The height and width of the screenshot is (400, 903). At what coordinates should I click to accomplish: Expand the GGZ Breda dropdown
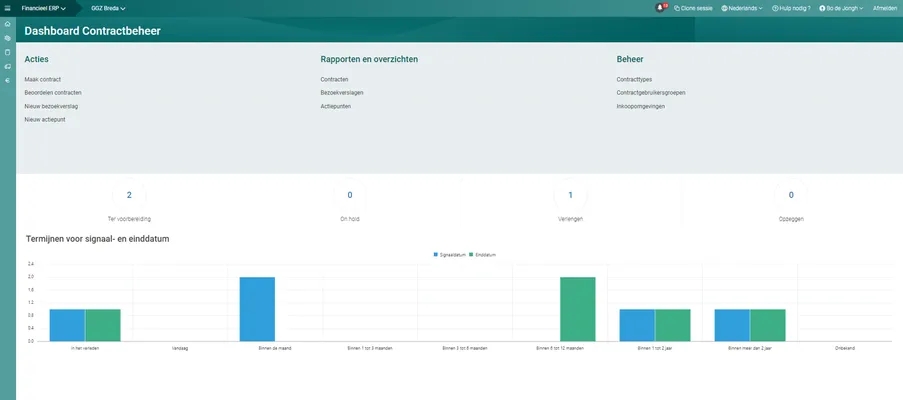point(108,8)
